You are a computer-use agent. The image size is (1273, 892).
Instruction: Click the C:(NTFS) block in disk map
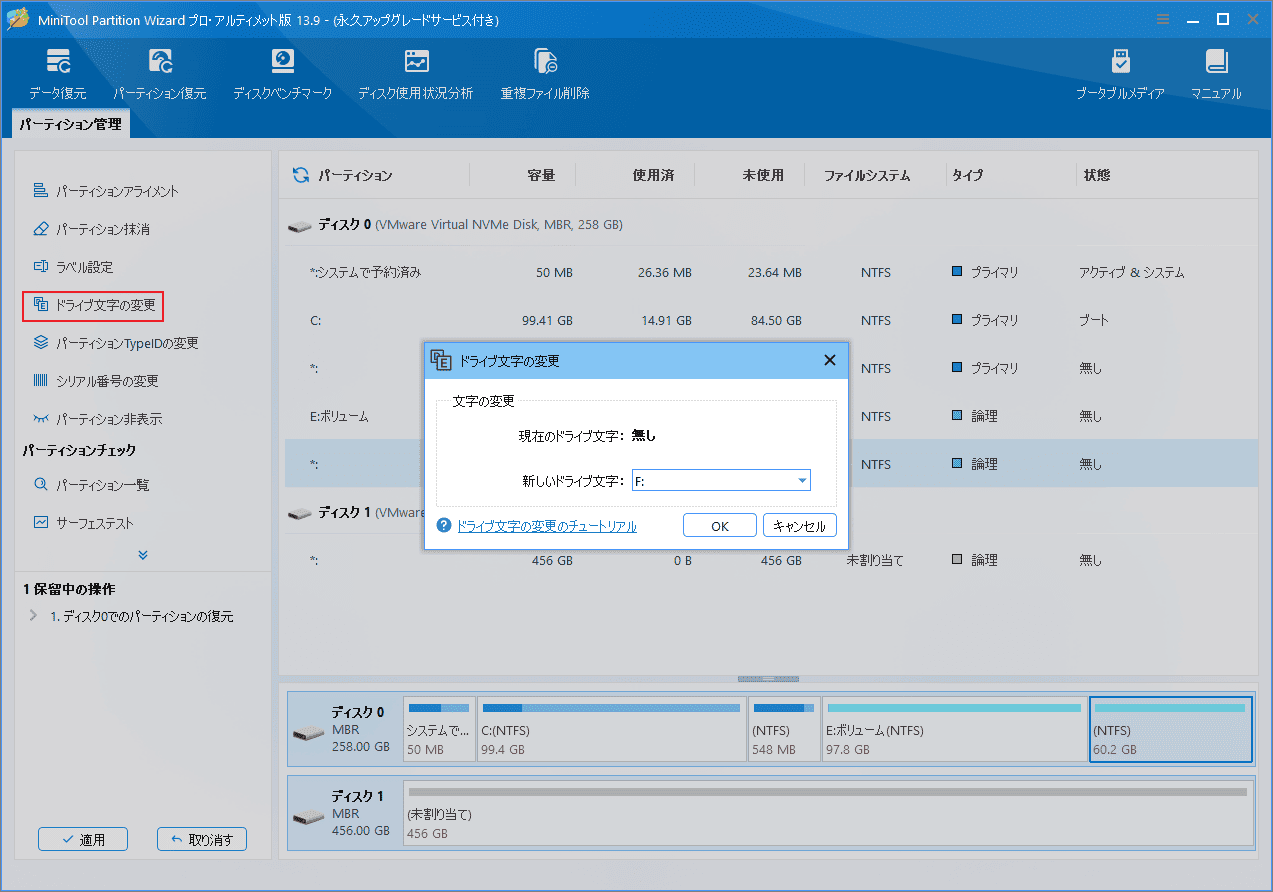tap(611, 729)
